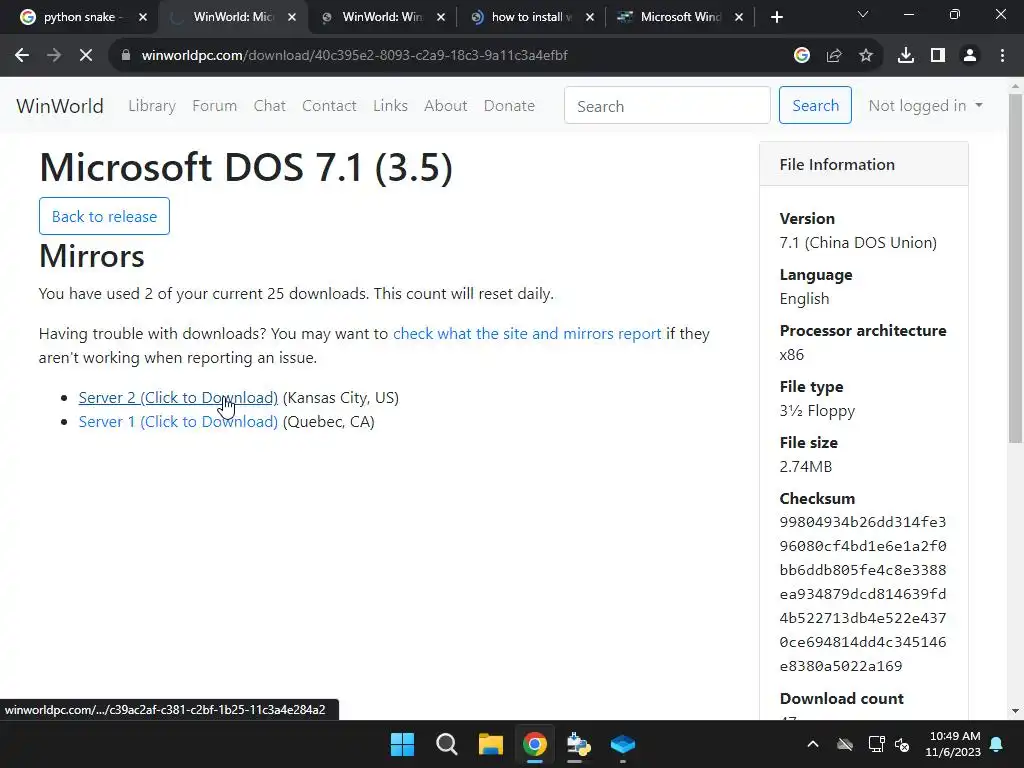This screenshot has width=1024, height=768.
Task: Open OneDrive tray icon
Action: (x=845, y=744)
